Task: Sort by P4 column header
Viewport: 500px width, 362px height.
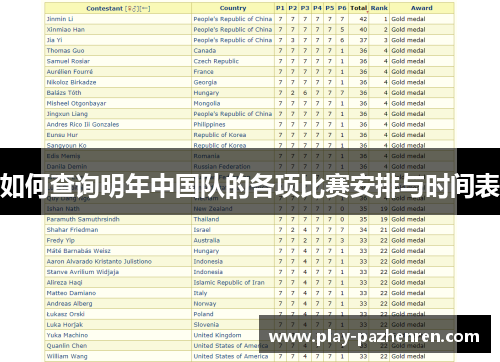Action: 317,8
